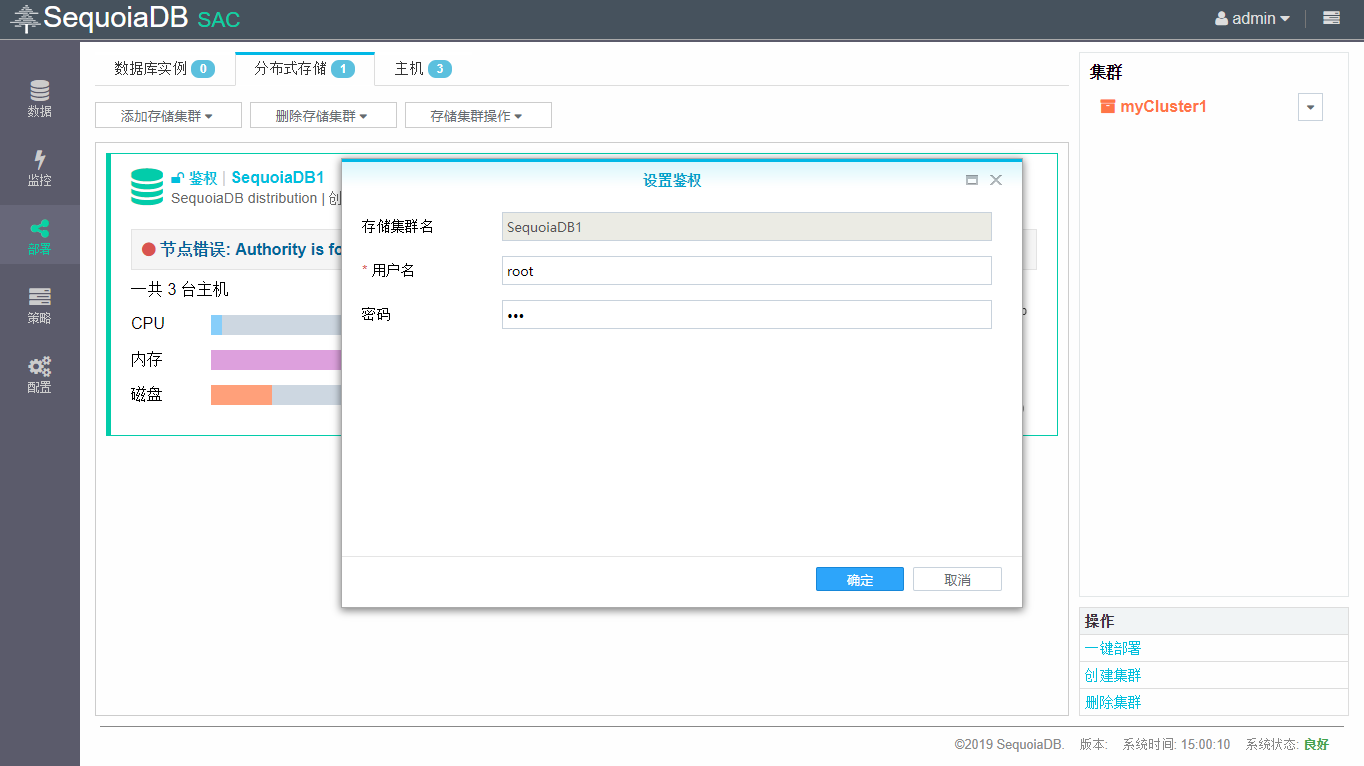Select myCluster1 in the cluster list
Viewport: 1364px width, 766px height.
point(1163,106)
